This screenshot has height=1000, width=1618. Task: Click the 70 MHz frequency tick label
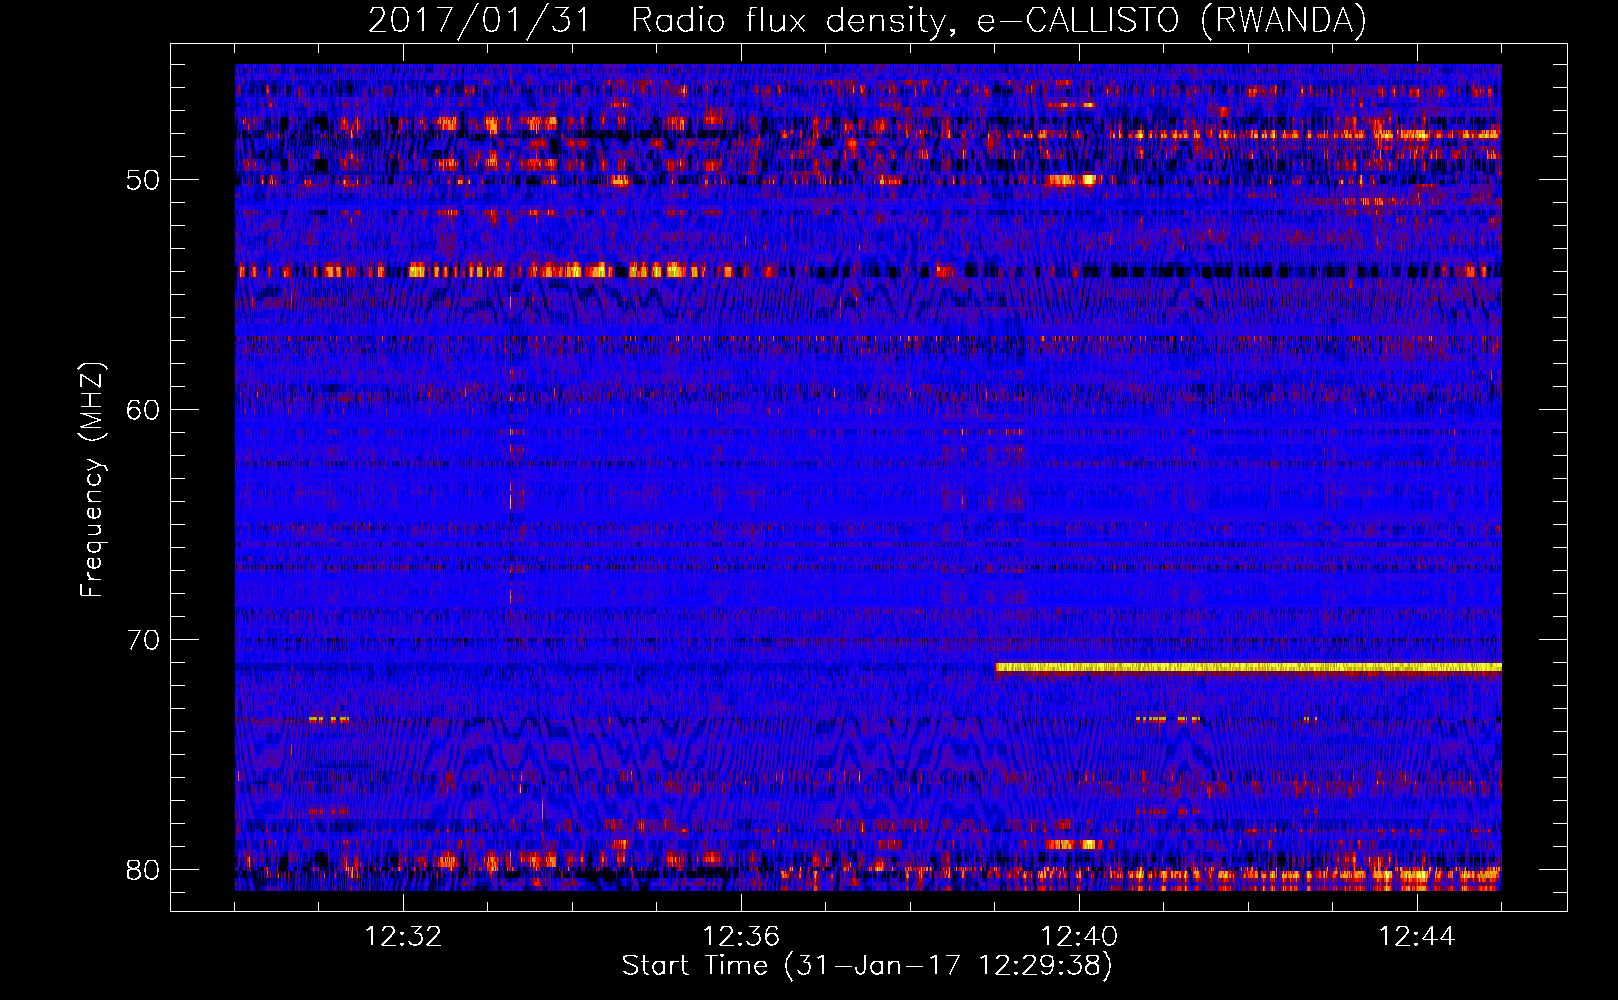[143, 640]
